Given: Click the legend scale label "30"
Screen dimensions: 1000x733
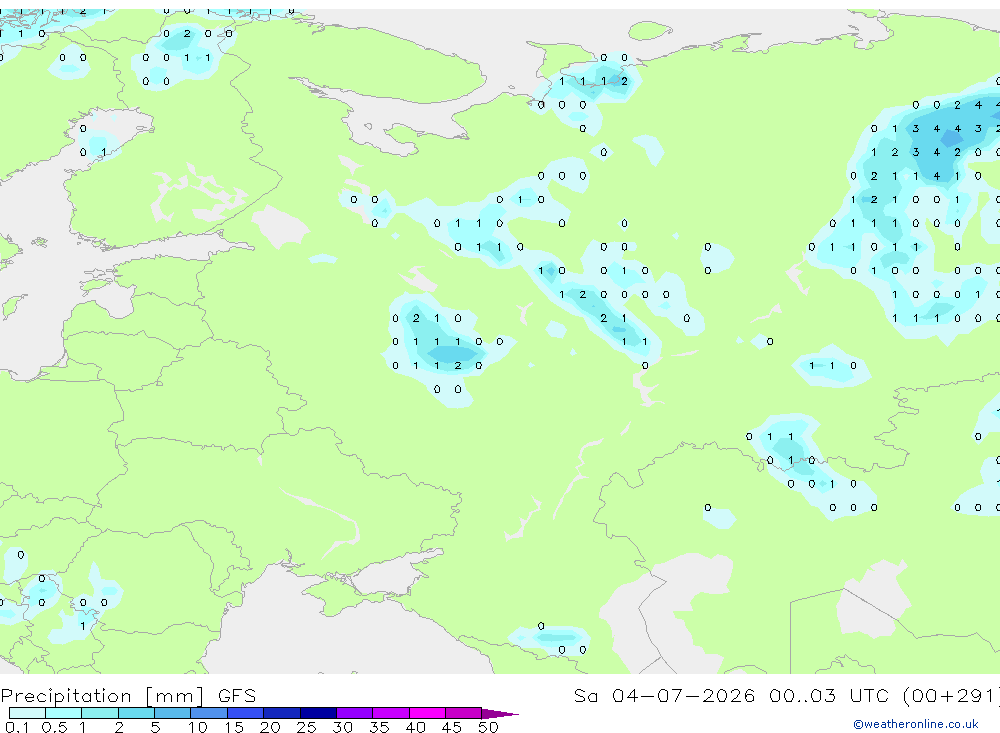Looking at the screenshot, I should point(342,727).
